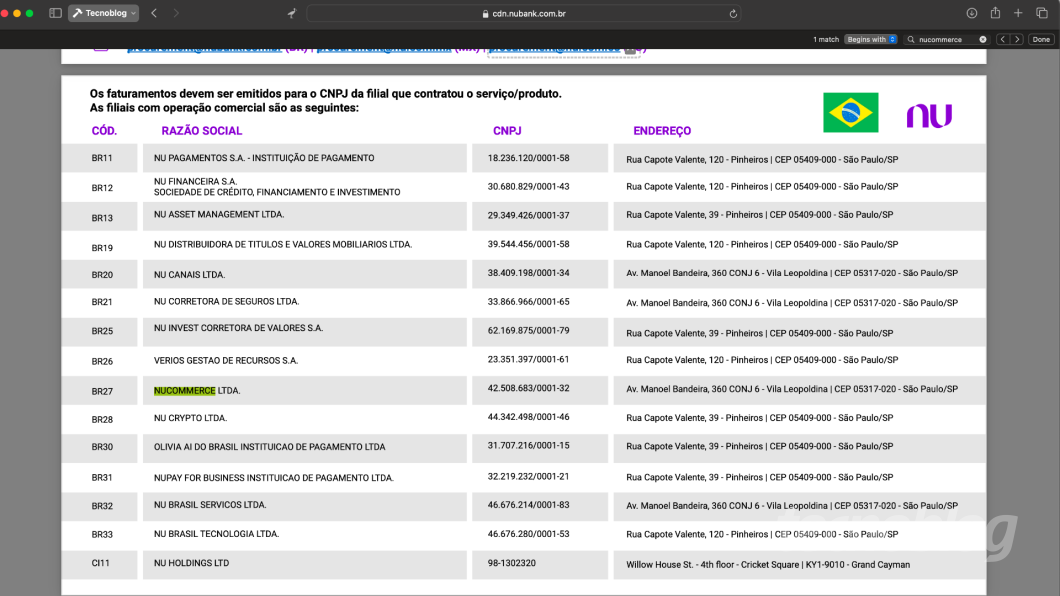Image resolution: width=1060 pixels, height=596 pixels.
Task: Click "NU CORRETORA DE SEGUROS LTDA."
Action: click(x=226, y=301)
